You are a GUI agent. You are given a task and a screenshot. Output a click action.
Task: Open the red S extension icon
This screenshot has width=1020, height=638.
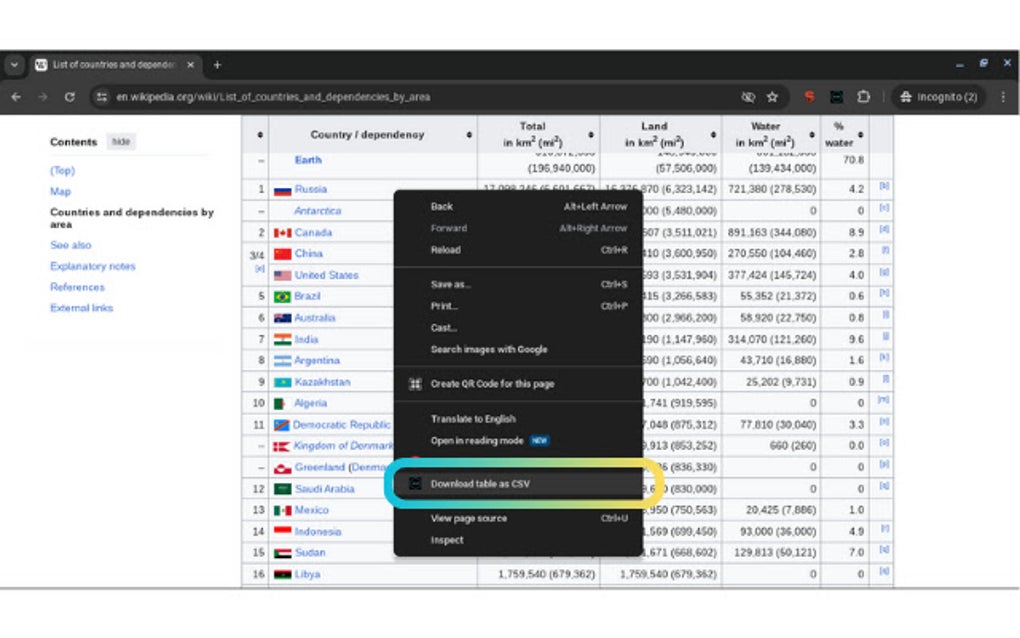(810, 97)
